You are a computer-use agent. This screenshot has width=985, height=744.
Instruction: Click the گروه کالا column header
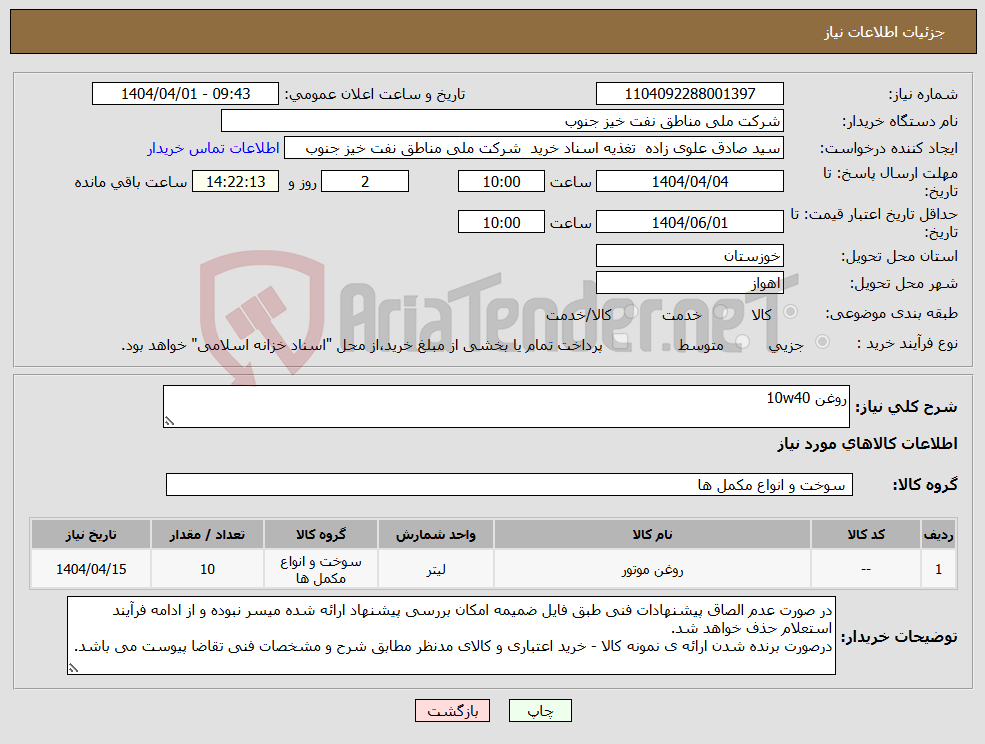321,534
